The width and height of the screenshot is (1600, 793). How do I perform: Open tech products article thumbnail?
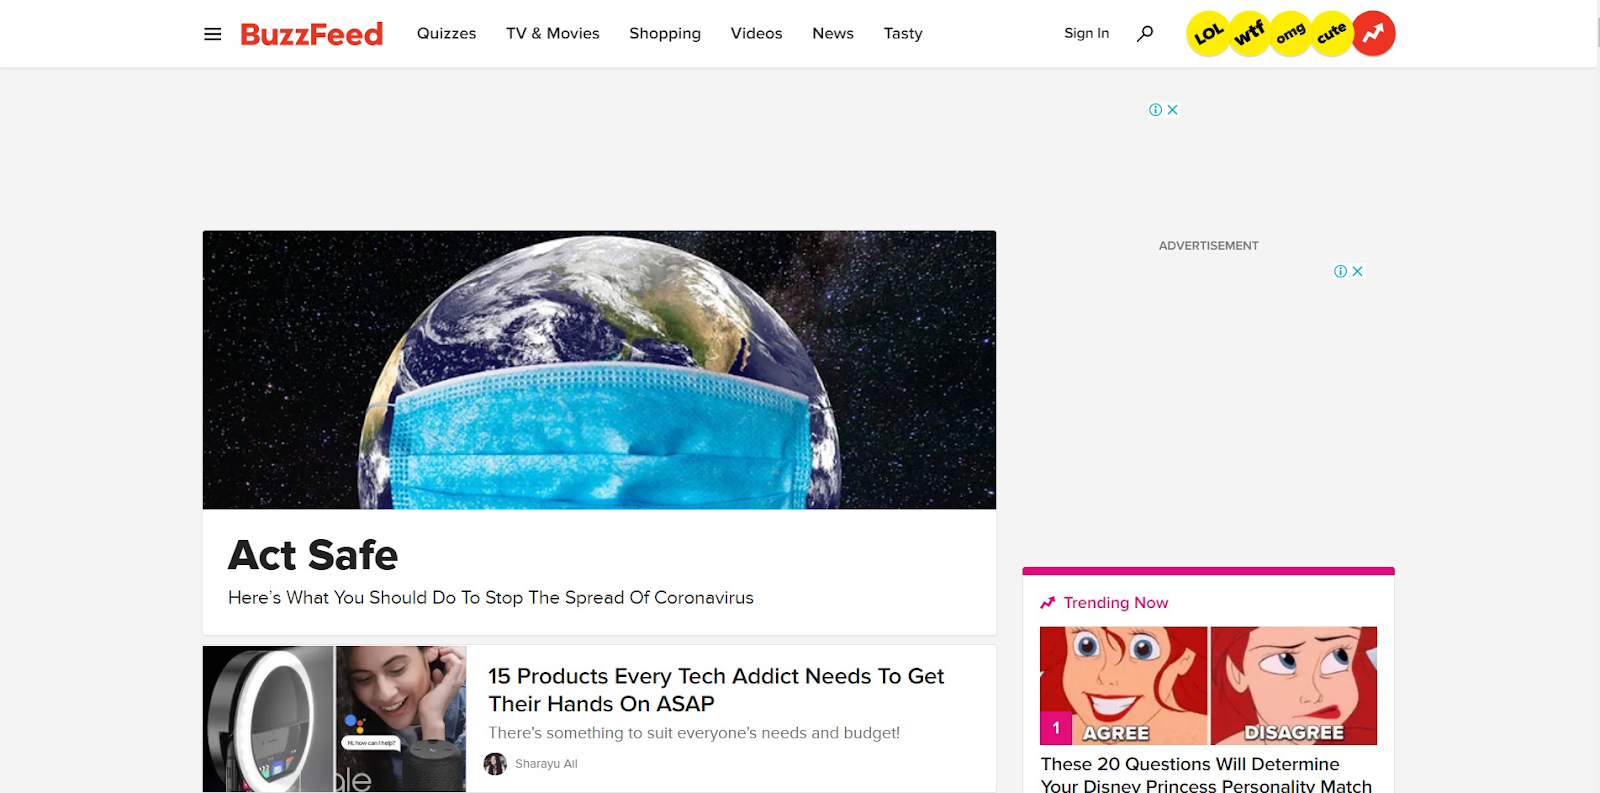334,719
